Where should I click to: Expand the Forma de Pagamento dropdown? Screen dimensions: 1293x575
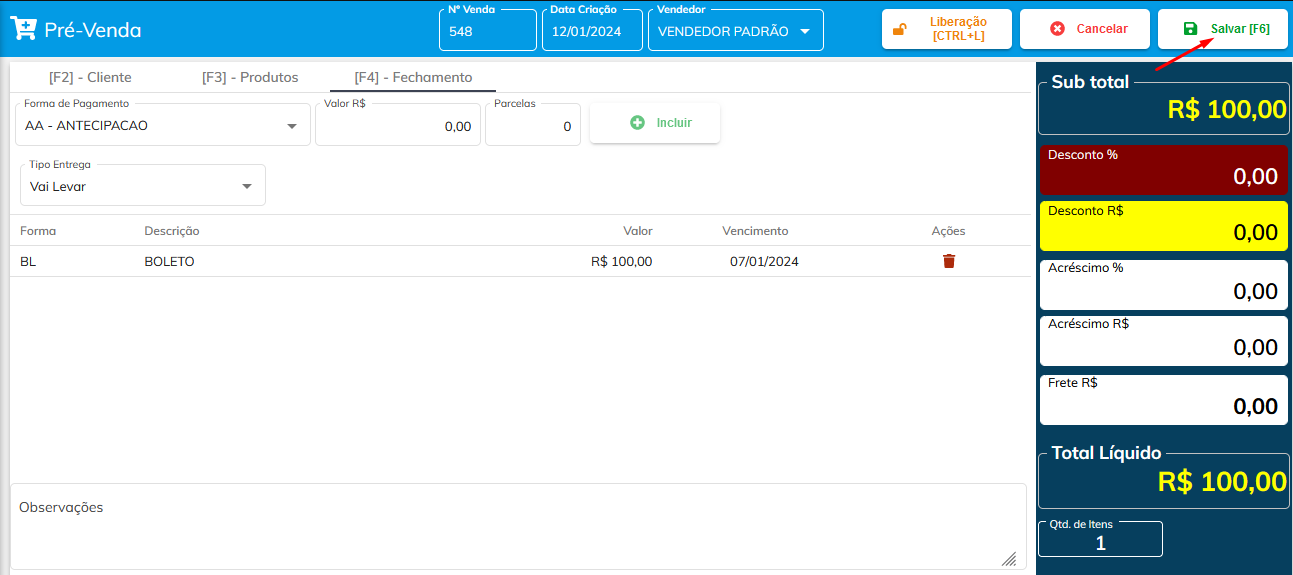pos(163,124)
